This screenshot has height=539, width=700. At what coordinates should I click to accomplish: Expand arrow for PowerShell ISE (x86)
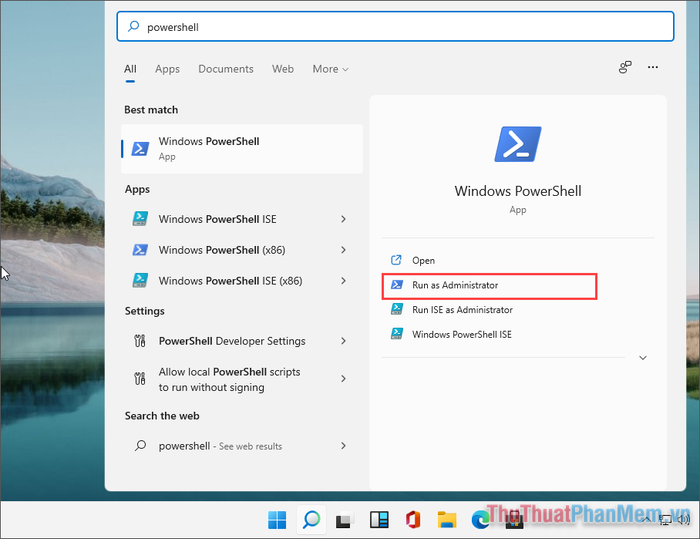pyautogui.click(x=343, y=280)
